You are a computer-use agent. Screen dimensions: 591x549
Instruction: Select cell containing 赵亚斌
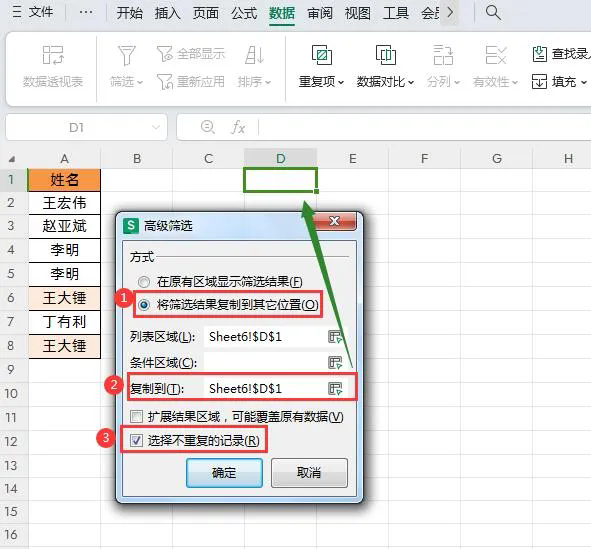coord(64,226)
